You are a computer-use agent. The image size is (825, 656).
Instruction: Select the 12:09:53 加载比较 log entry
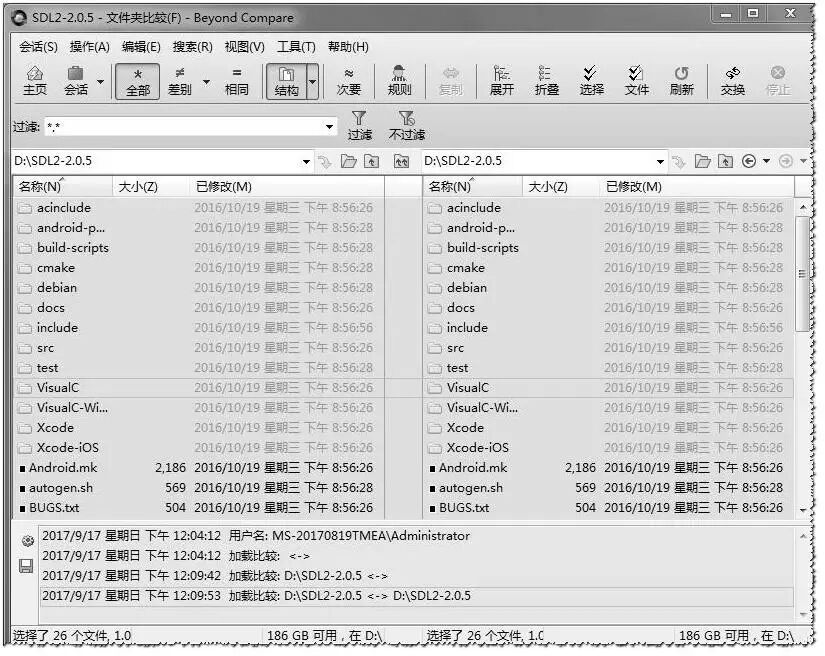pyautogui.click(x=417, y=596)
